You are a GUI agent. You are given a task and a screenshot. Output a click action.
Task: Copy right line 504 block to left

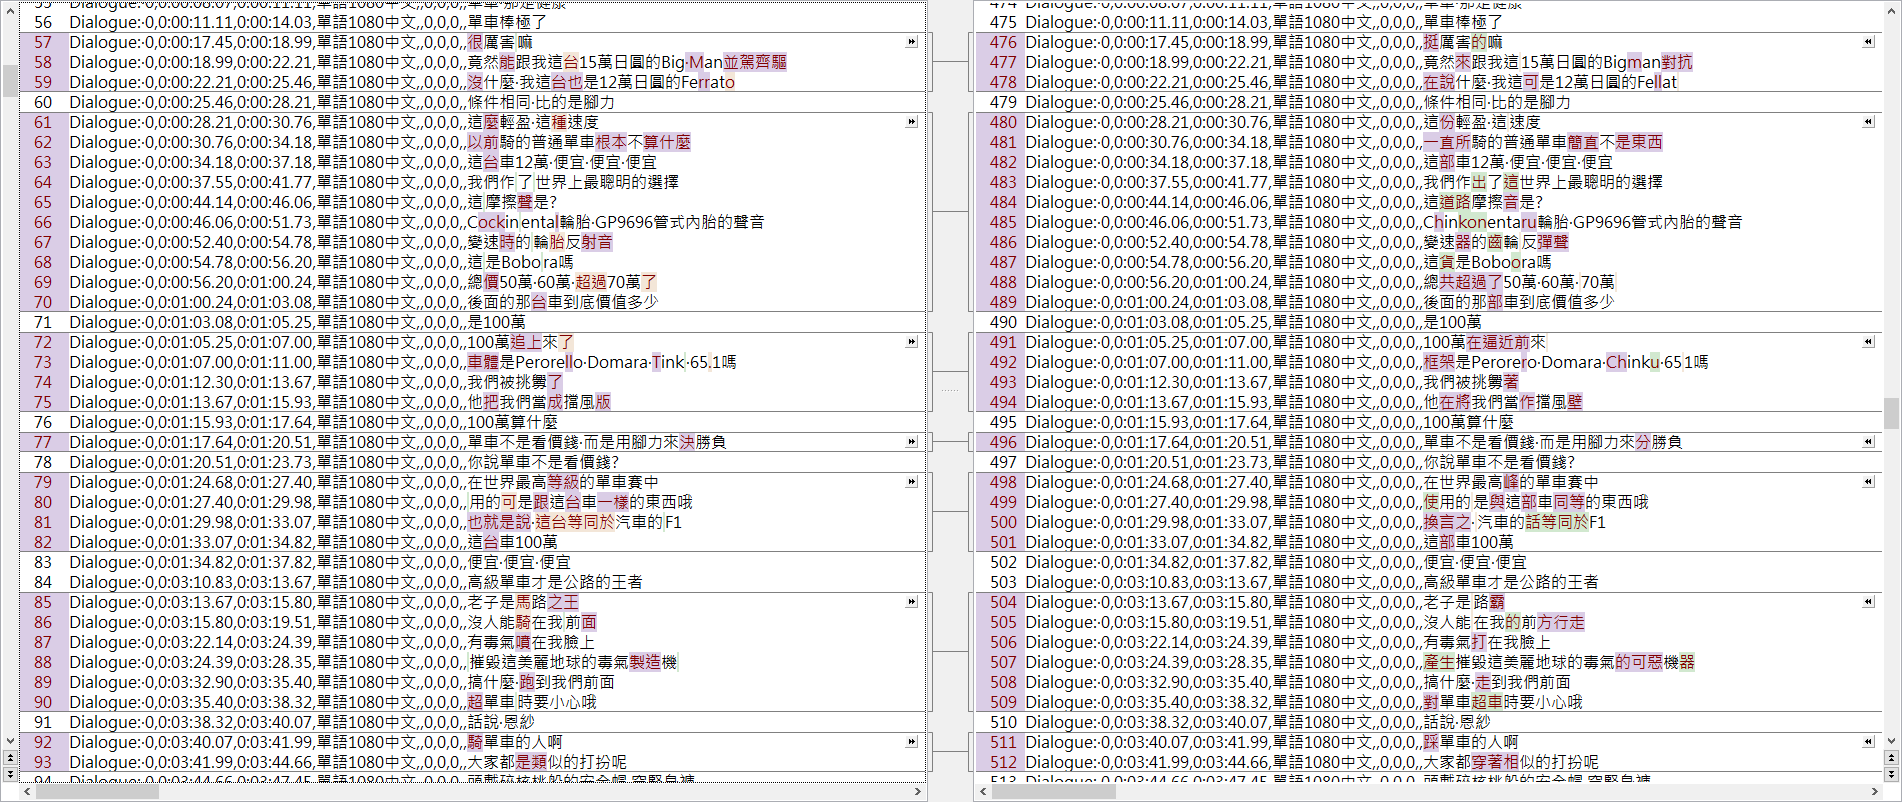coord(1868,602)
